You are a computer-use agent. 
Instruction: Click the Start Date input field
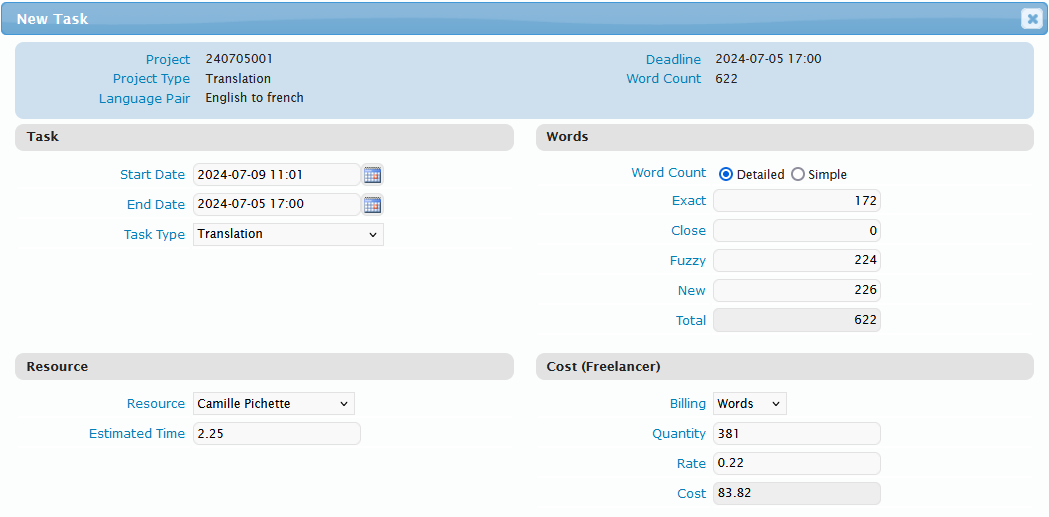276,175
